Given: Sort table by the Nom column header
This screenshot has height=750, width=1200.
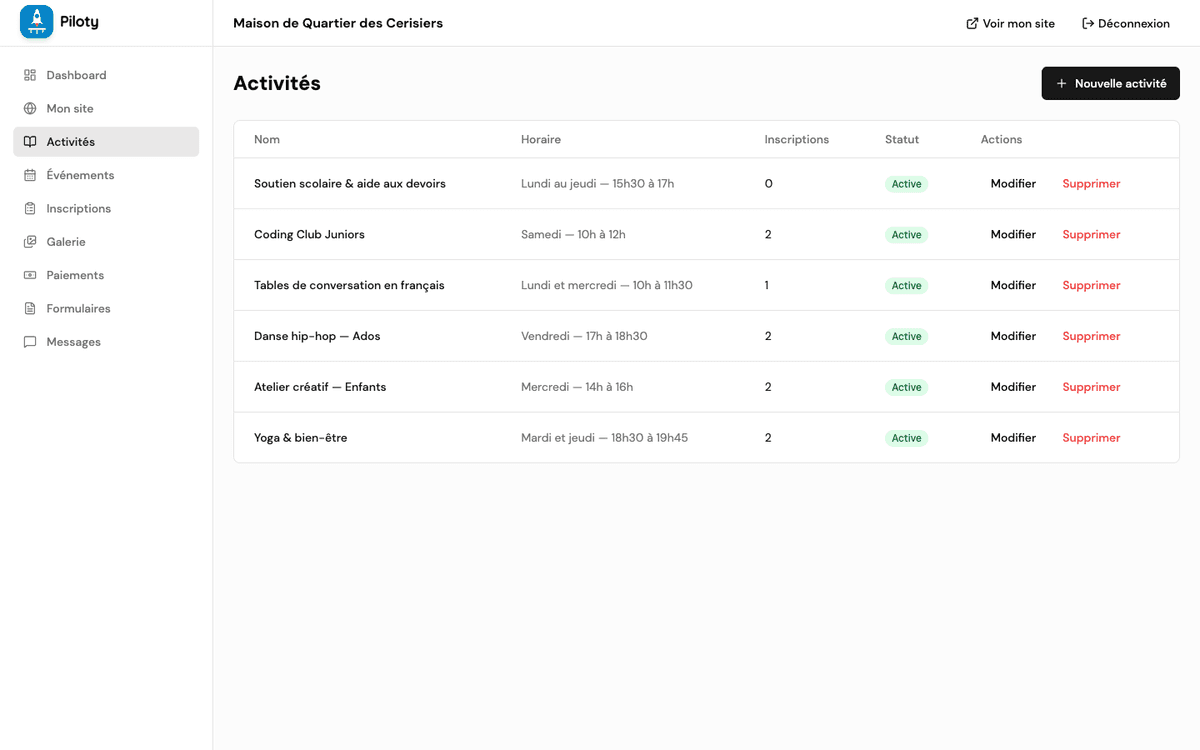Looking at the screenshot, I should pos(266,139).
